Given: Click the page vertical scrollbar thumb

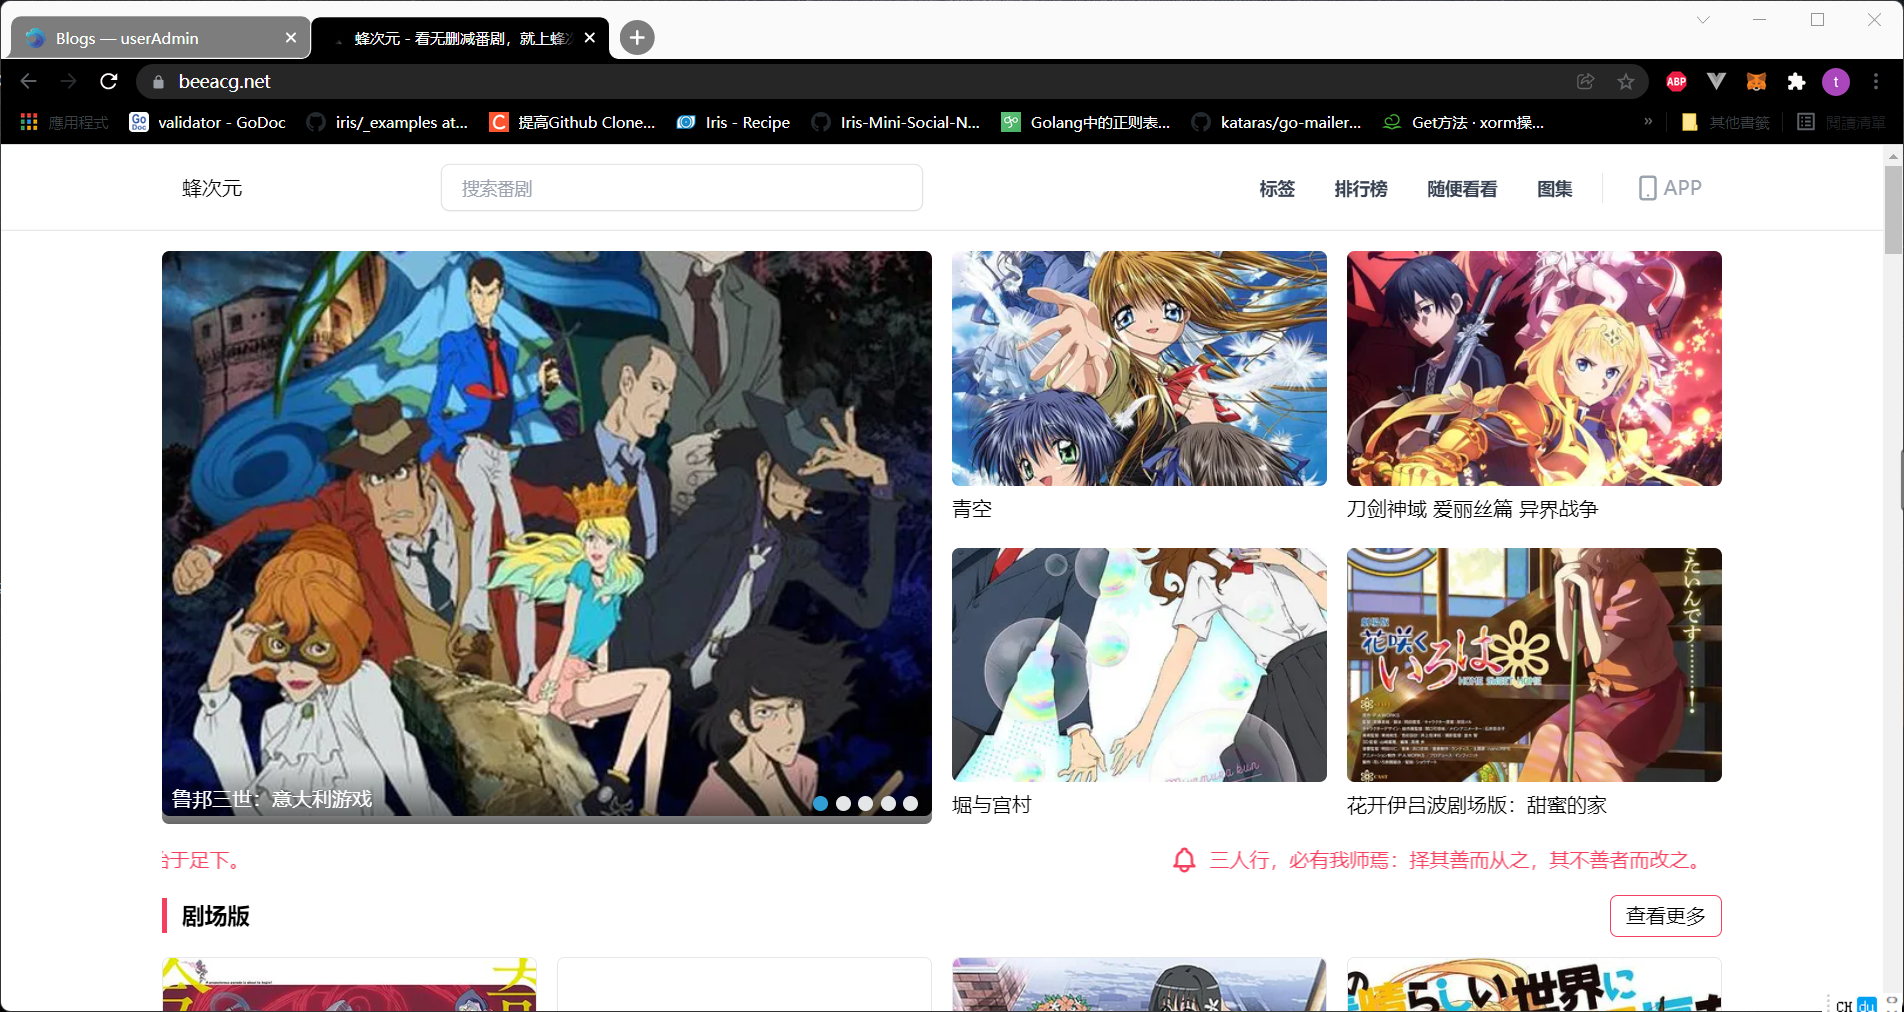Looking at the screenshot, I should pos(1893,210).
